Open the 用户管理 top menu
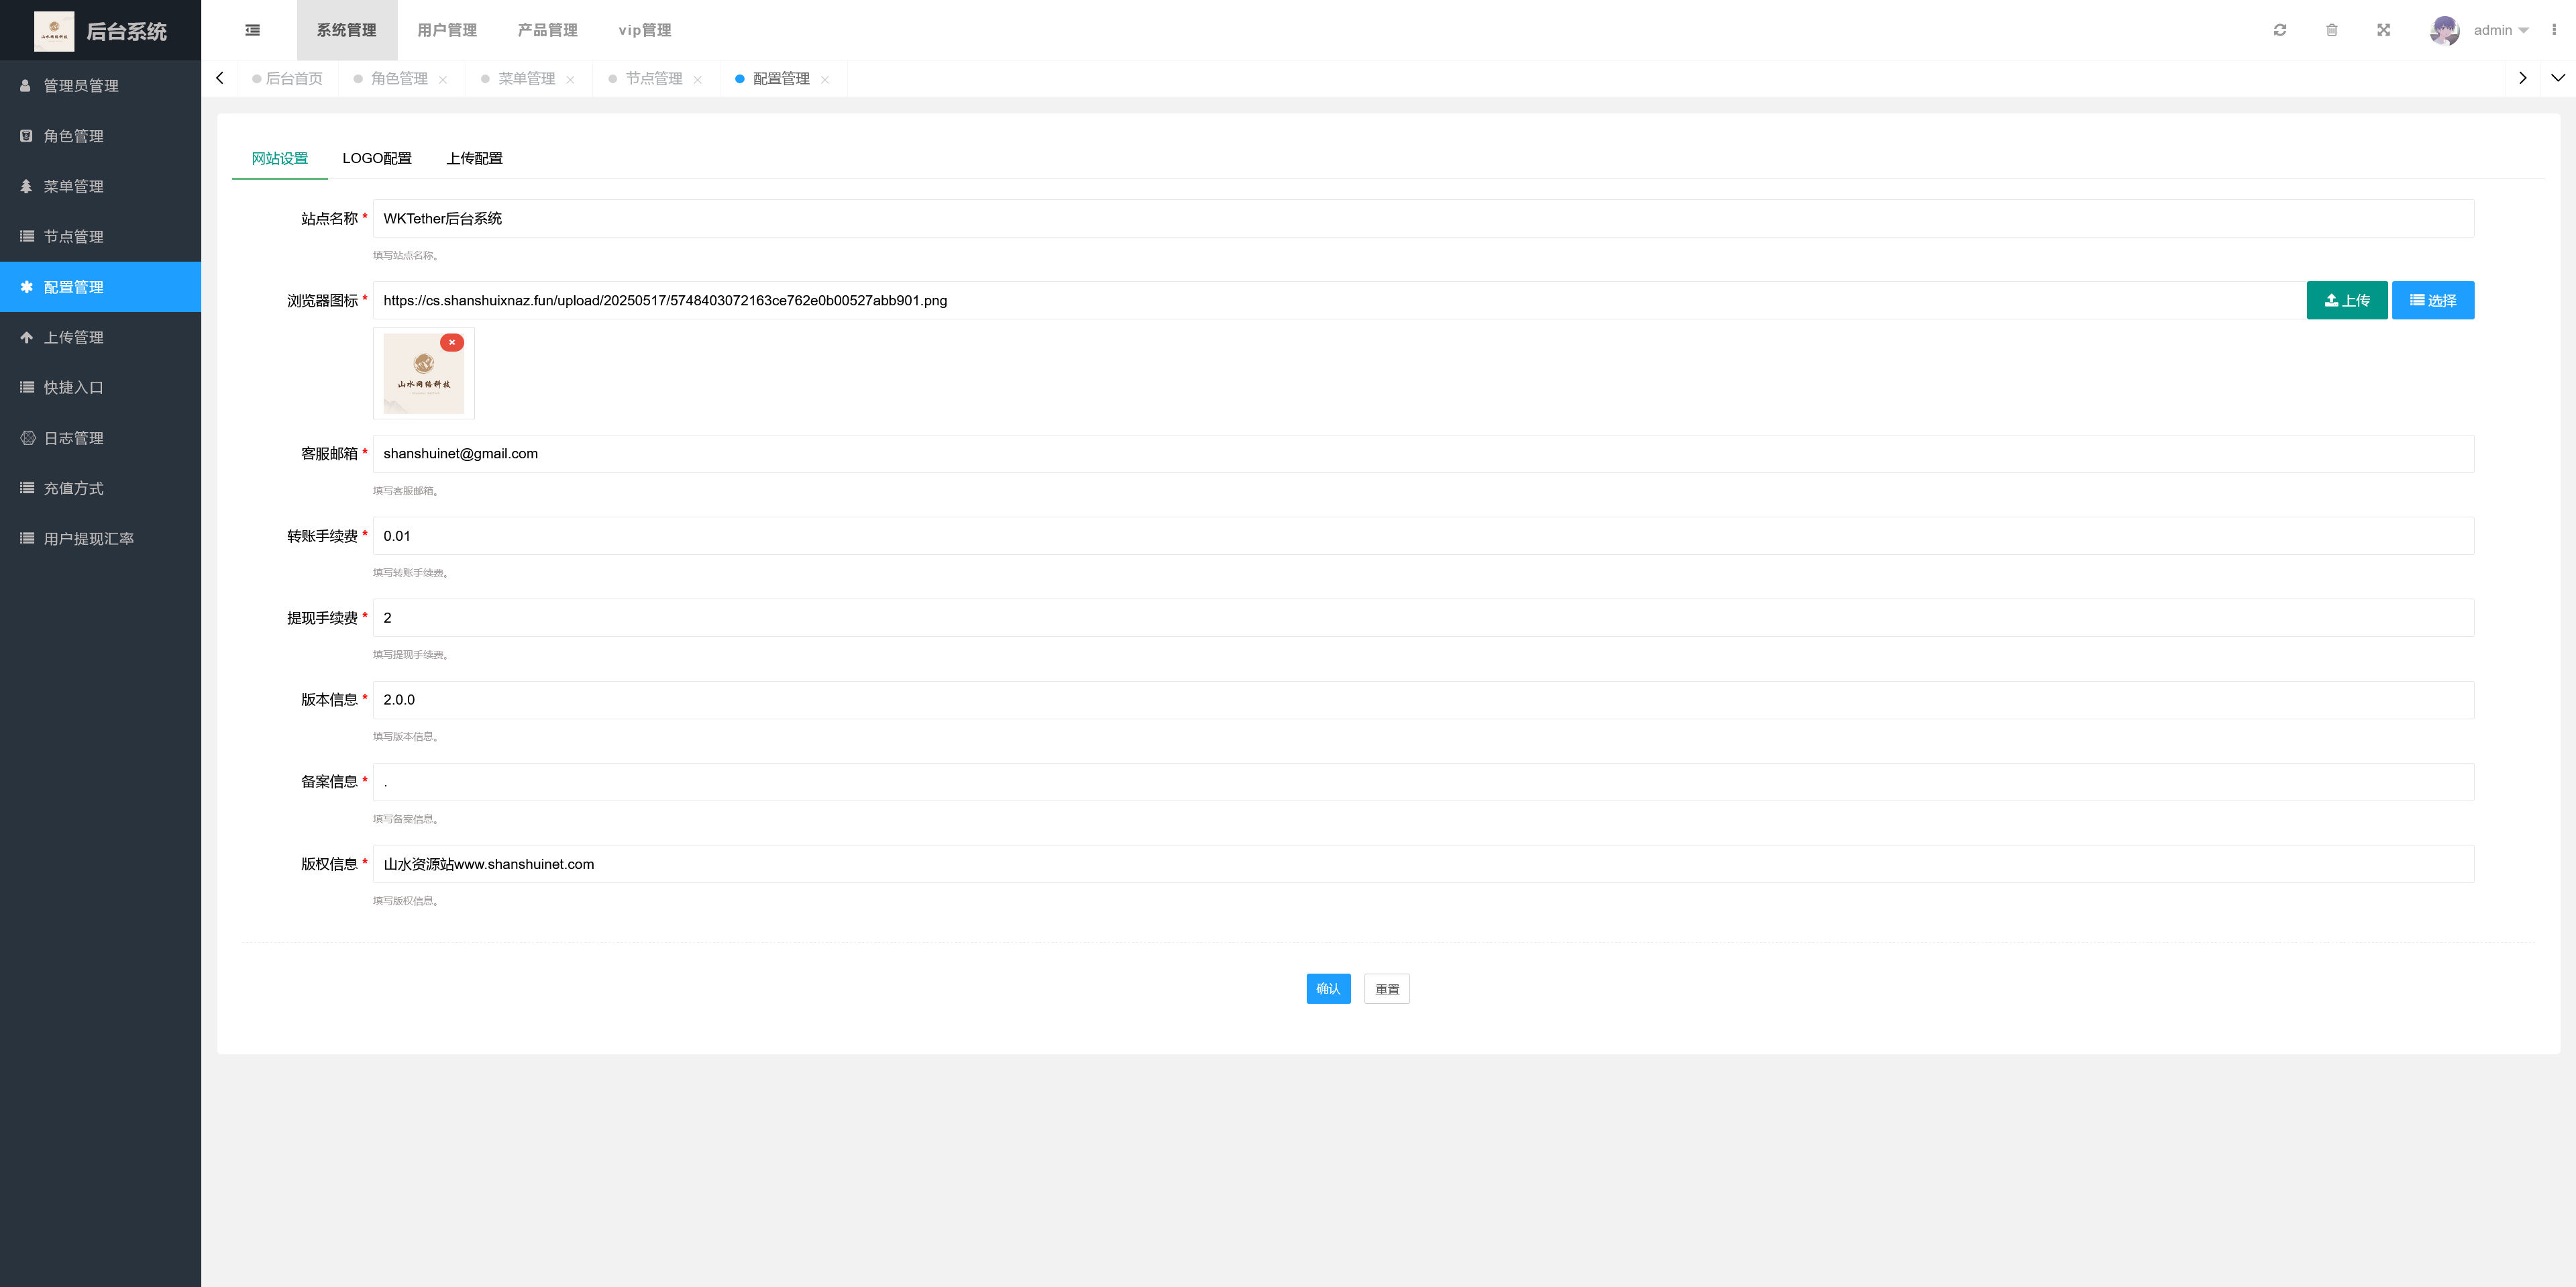The width and height of the screenshot is (2576, 1287). 447,30
